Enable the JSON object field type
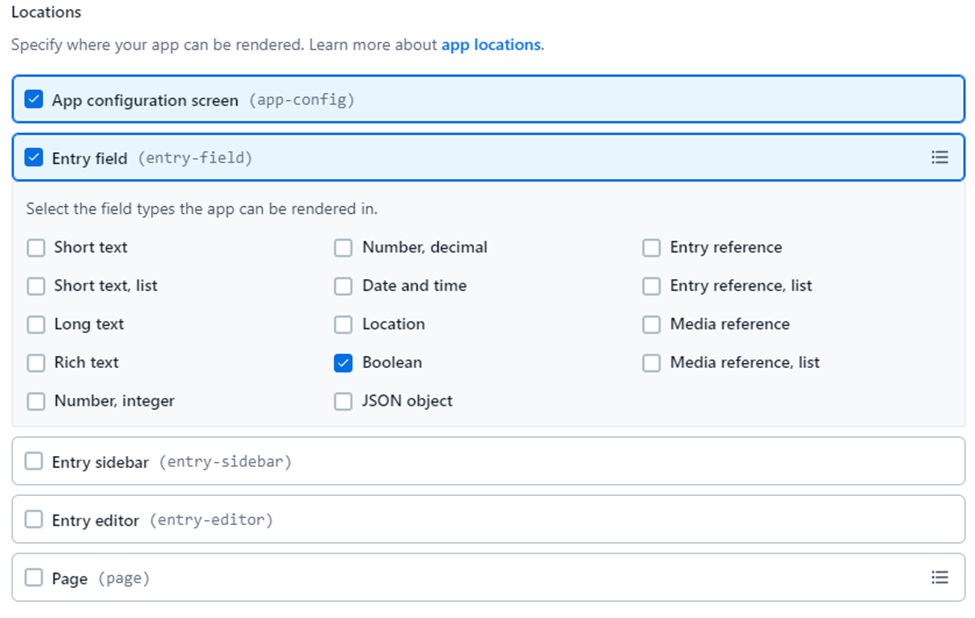This screenshot has height=618, width=975. click(343, 401)
